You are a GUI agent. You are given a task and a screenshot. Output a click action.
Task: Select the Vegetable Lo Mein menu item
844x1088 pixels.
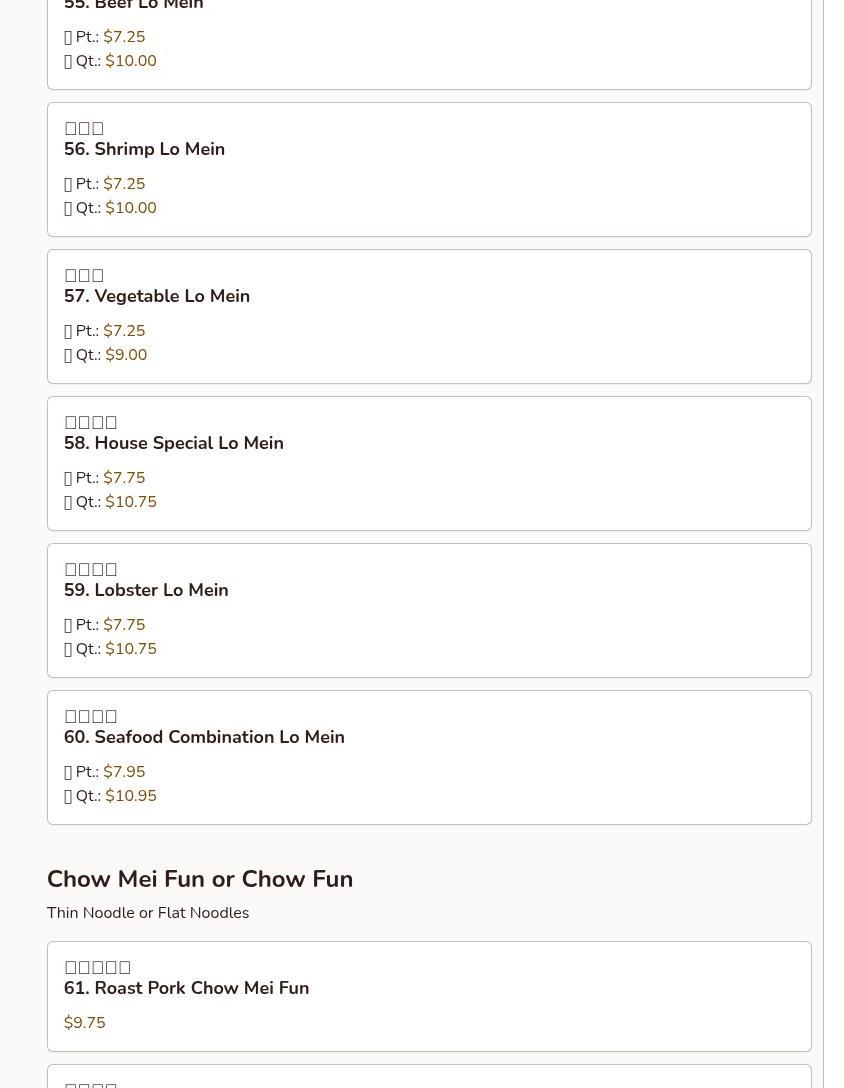pyautogui.click(x=157, y=296)
